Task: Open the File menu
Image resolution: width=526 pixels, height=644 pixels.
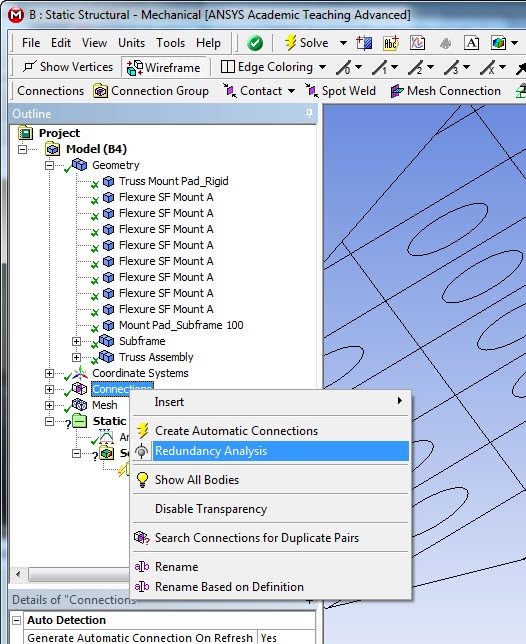Action: coord(31,43)
